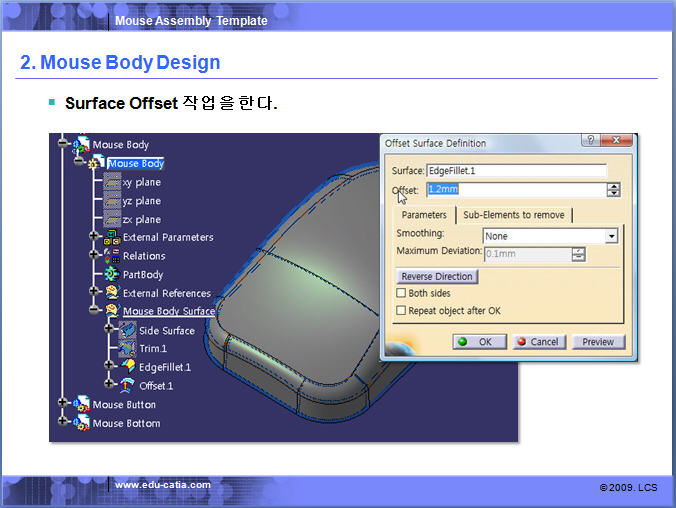Expand the Mouse Bottom tree node
Image resolution: width=676 pixels, height=508 pixels.
pos(62,423)
